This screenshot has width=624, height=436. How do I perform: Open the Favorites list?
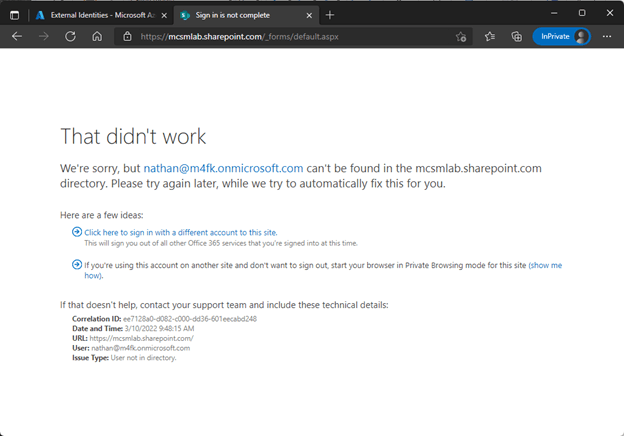tap(490, 37)
